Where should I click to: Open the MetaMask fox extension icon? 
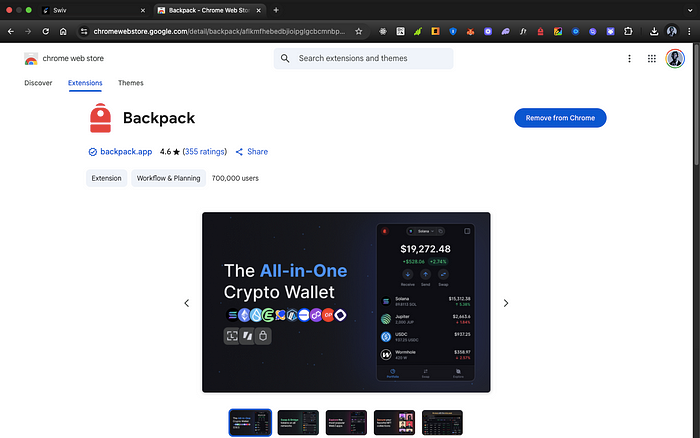coord(470,31)
